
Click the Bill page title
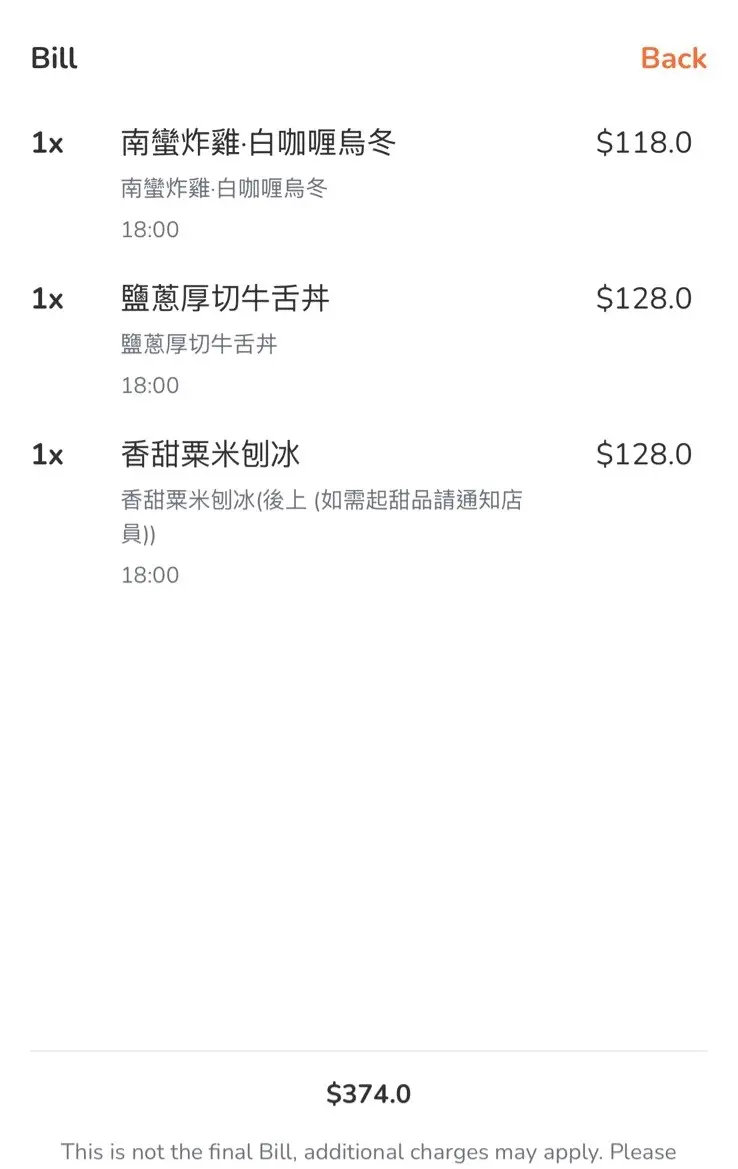54,58
